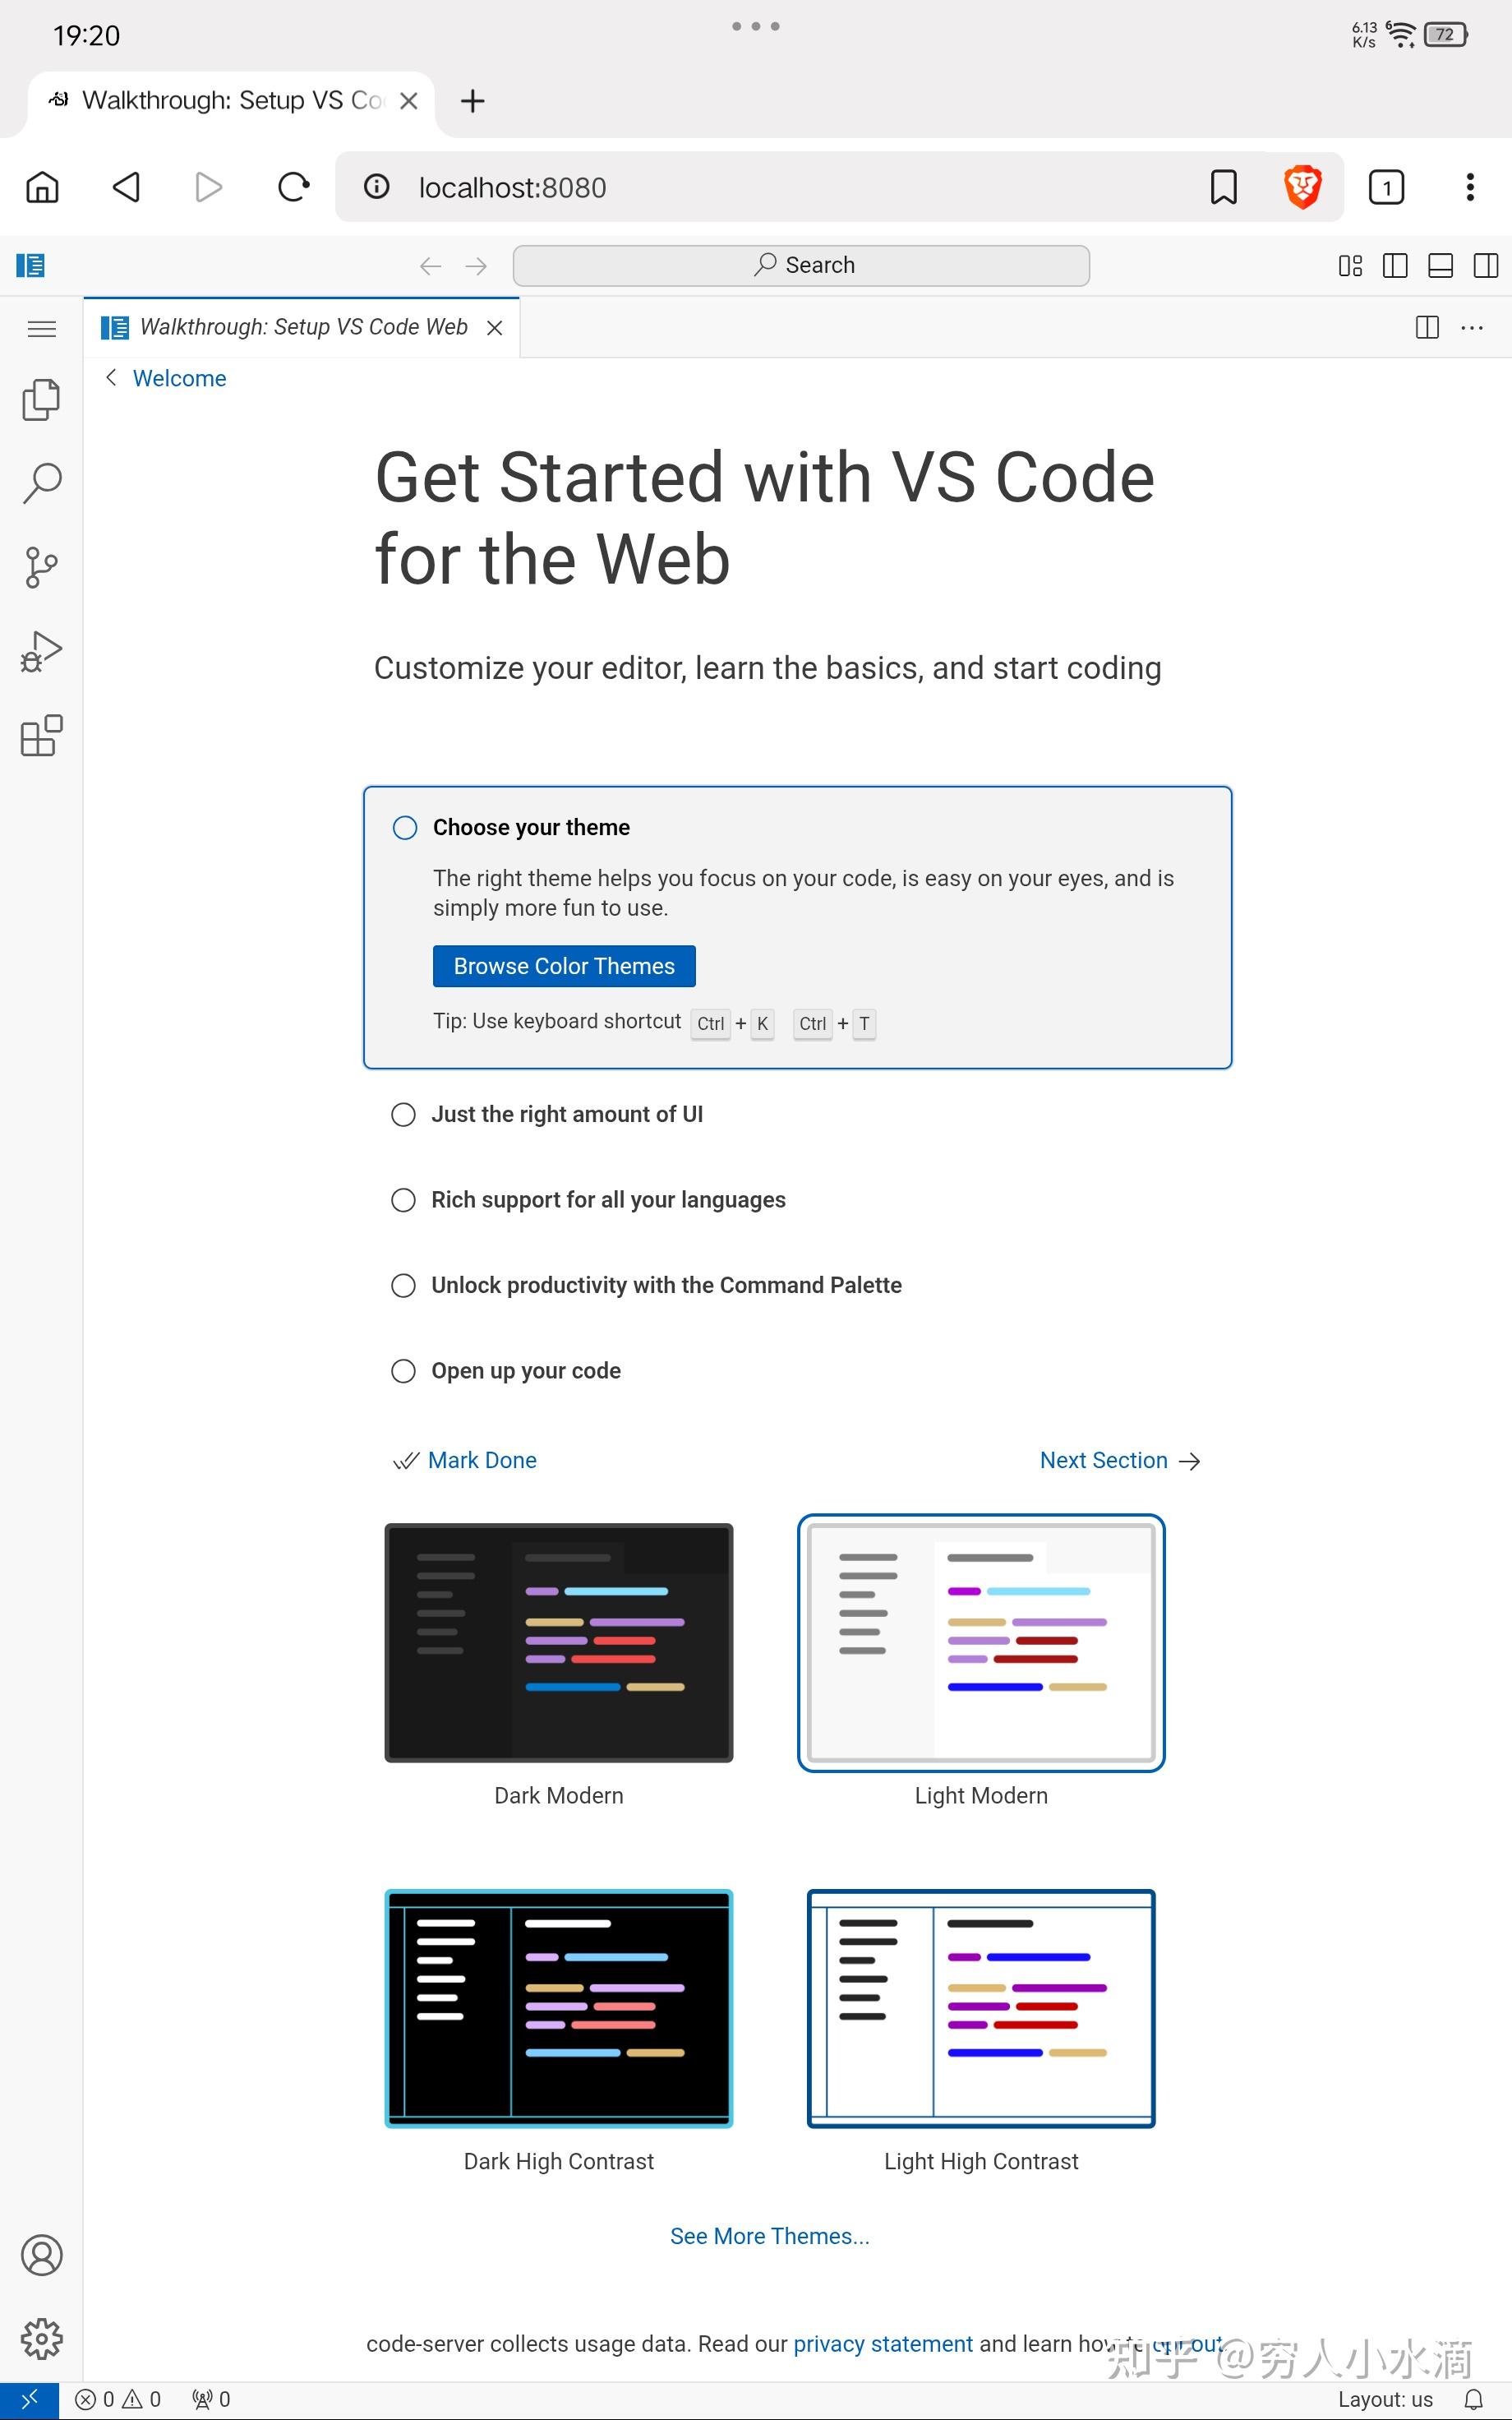Click the Browse Color Themes button
The height and width of the screenshot is (2420, 1512).
coord(564,966)
